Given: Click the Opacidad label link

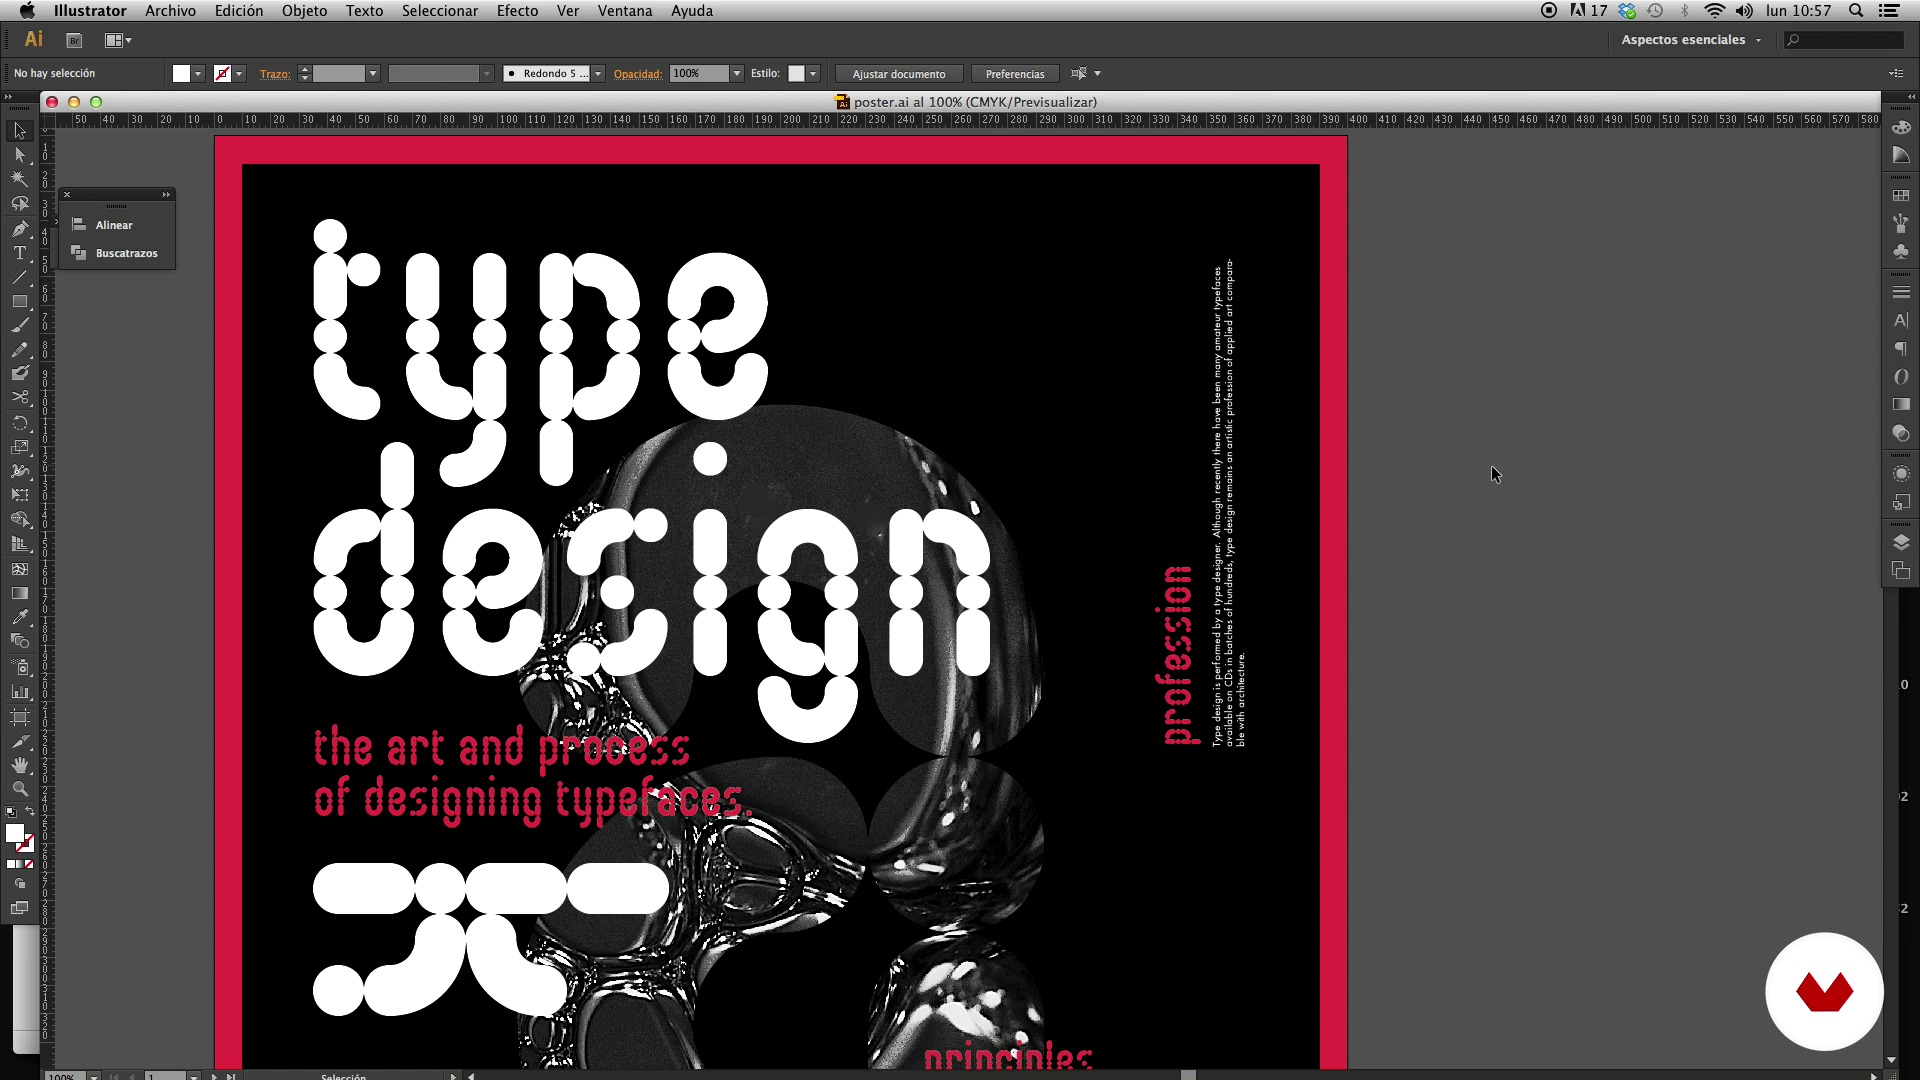Looking at the screenshot, I should pyautogui.click(x=638, y=74).
